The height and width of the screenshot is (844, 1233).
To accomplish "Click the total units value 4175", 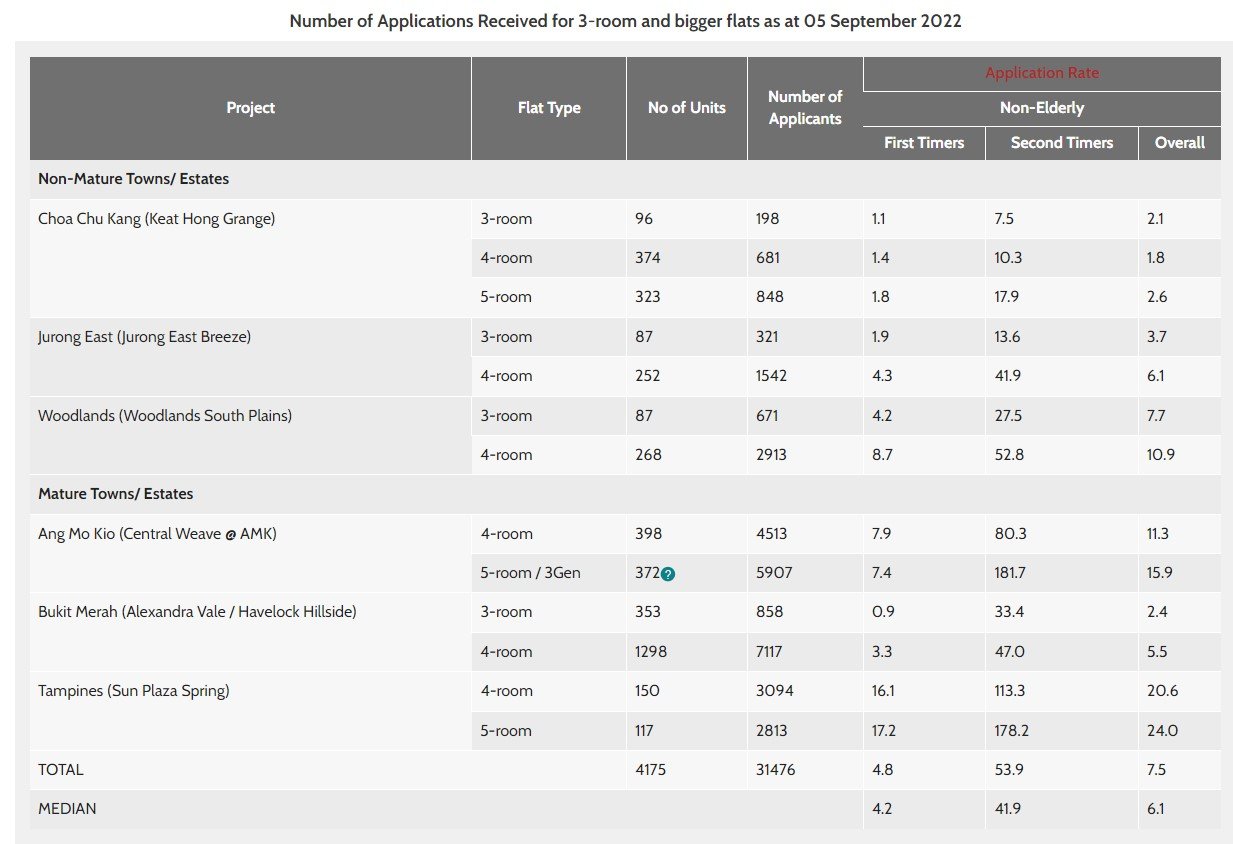I will tap(650, 770).
